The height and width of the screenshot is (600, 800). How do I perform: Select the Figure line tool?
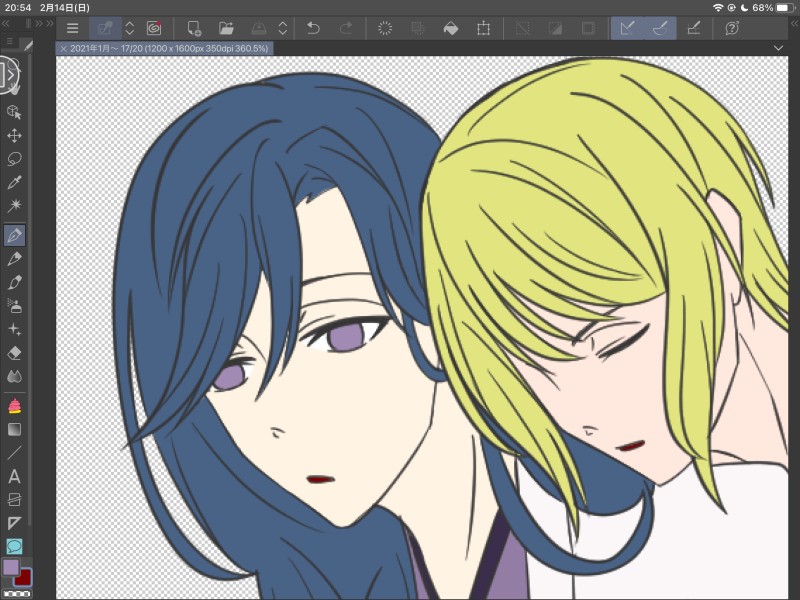click(14, 453)
